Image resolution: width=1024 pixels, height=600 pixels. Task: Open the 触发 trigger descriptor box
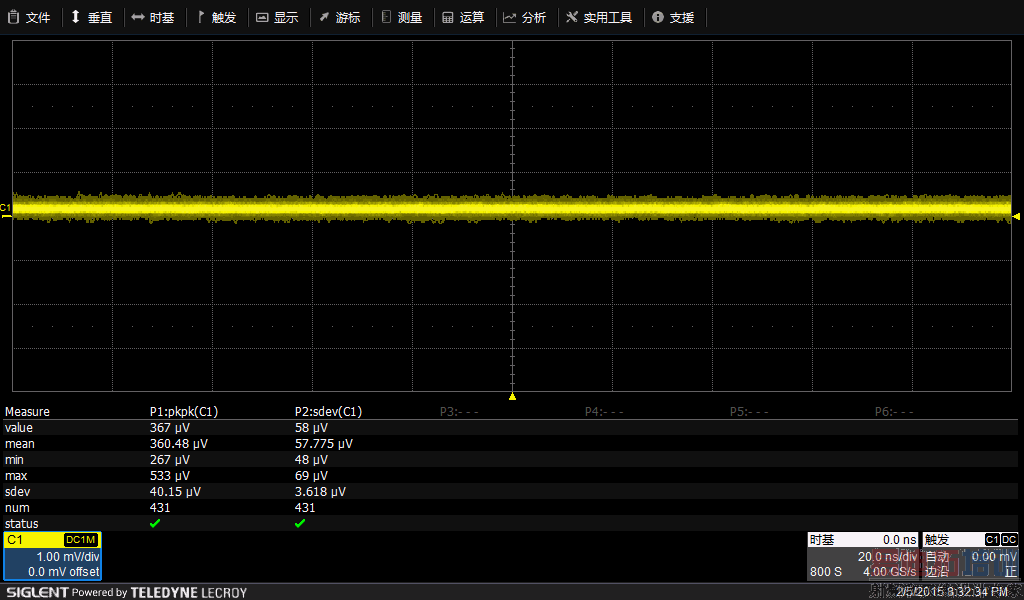(x=970, y=556)
